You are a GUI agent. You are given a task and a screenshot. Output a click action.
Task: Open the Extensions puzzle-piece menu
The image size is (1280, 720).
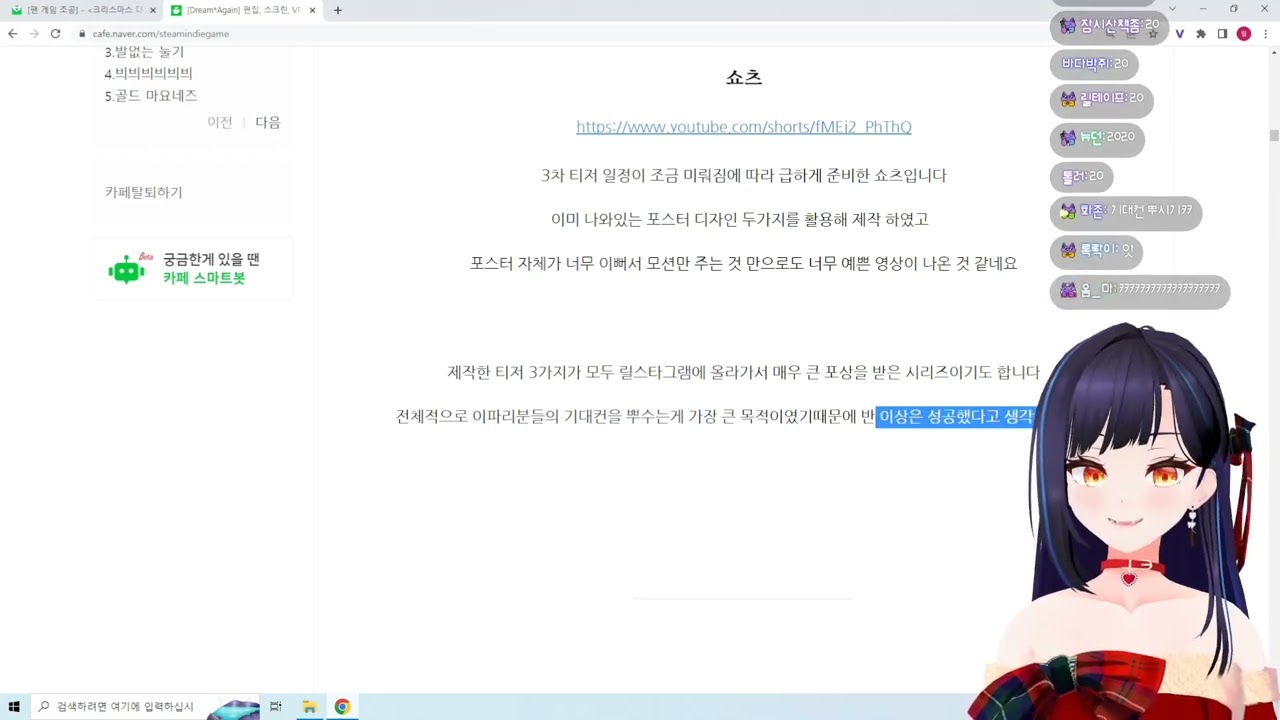click(1201, 33)
